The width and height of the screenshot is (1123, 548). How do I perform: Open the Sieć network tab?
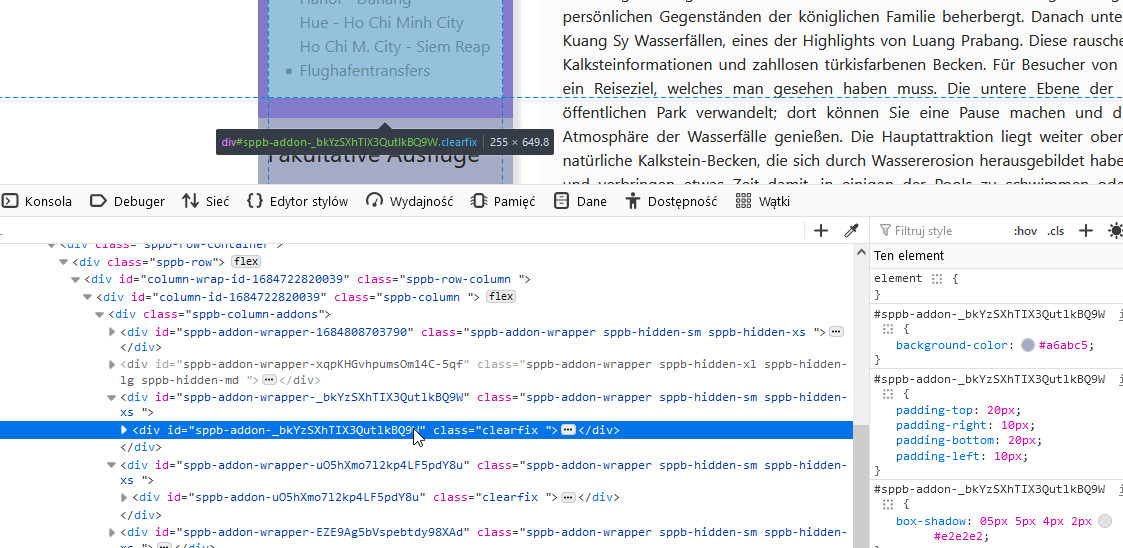click(x=205, y=201)
